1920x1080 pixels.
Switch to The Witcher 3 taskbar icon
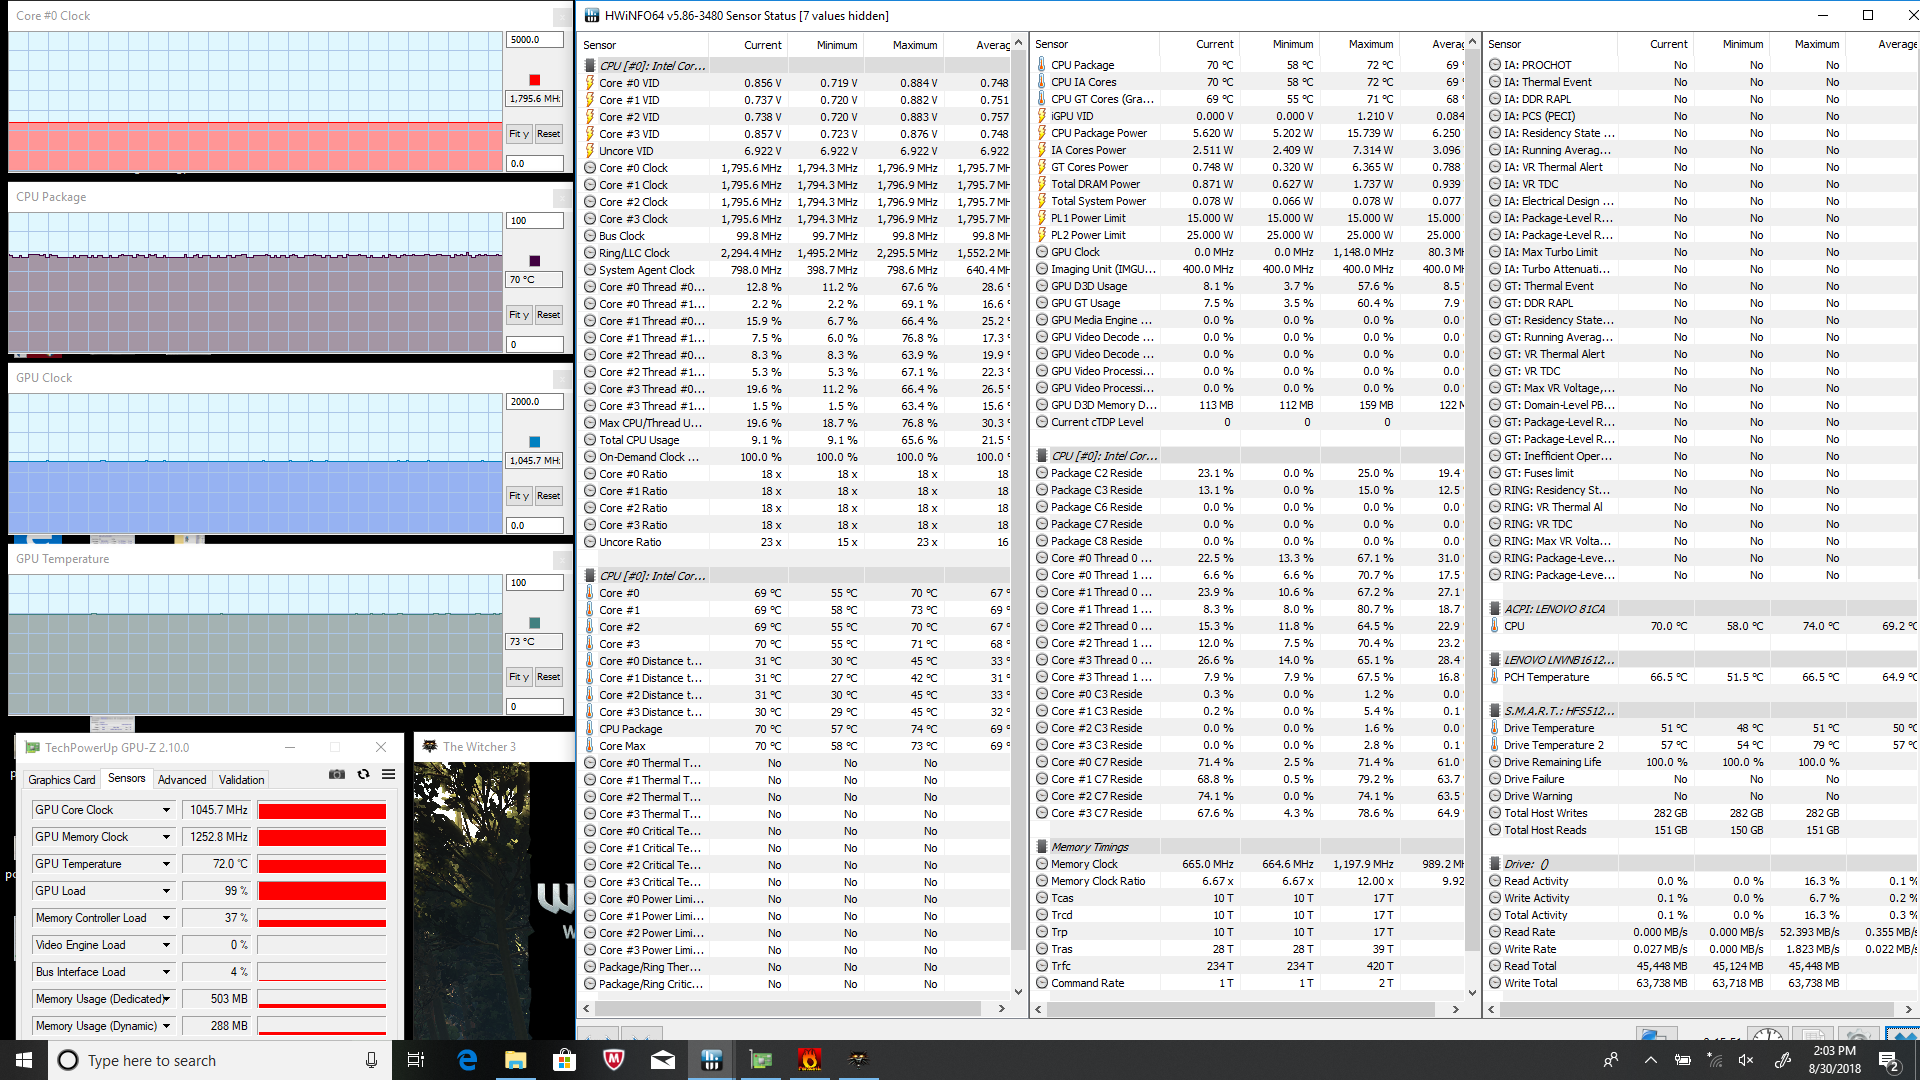(x=859, y=1060)
